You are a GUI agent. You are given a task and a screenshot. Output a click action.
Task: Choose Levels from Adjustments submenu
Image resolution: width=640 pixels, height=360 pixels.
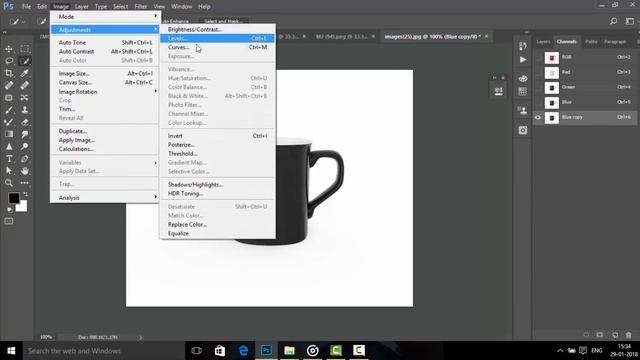218,38
